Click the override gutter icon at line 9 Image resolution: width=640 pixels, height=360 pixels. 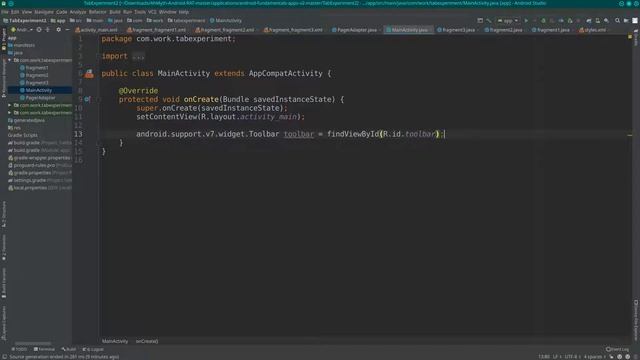pos(87,99)
